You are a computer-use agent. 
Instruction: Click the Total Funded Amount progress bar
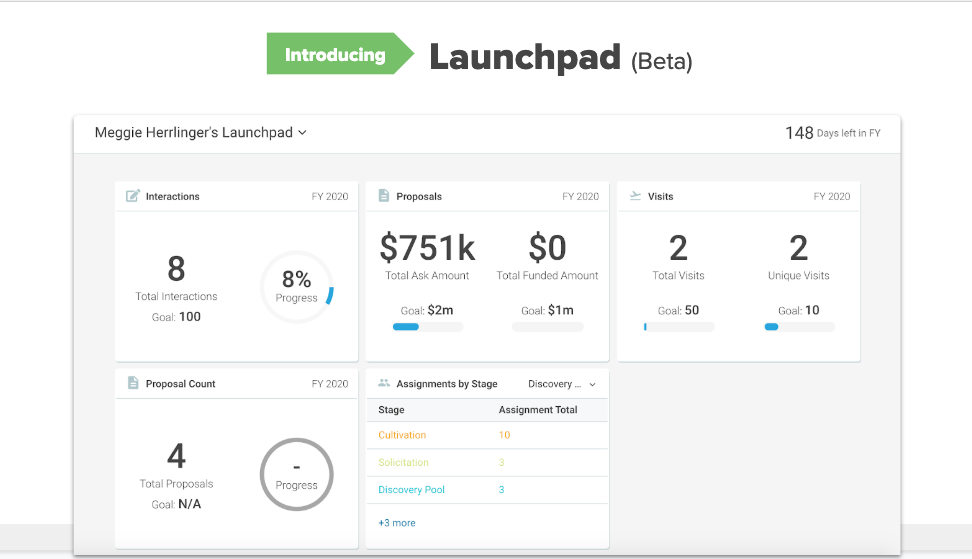tap(548, 327)
